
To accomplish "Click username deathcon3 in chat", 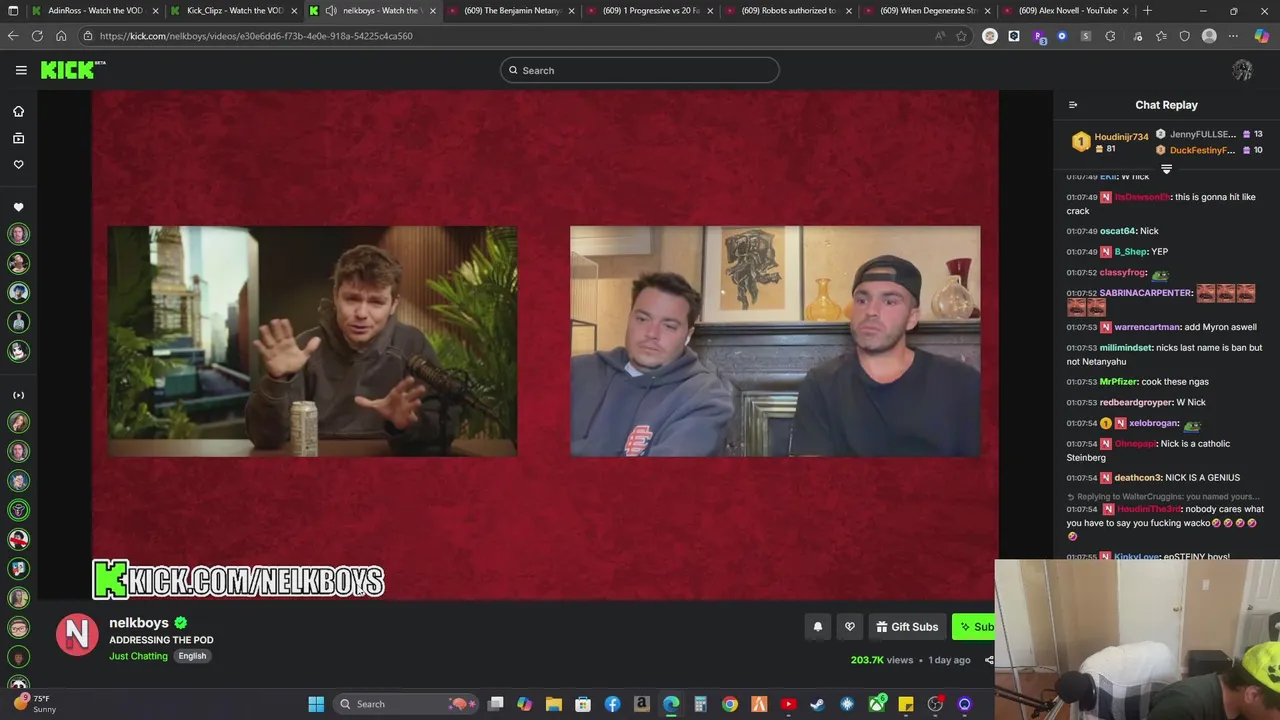I will (x=1138, y=478).
